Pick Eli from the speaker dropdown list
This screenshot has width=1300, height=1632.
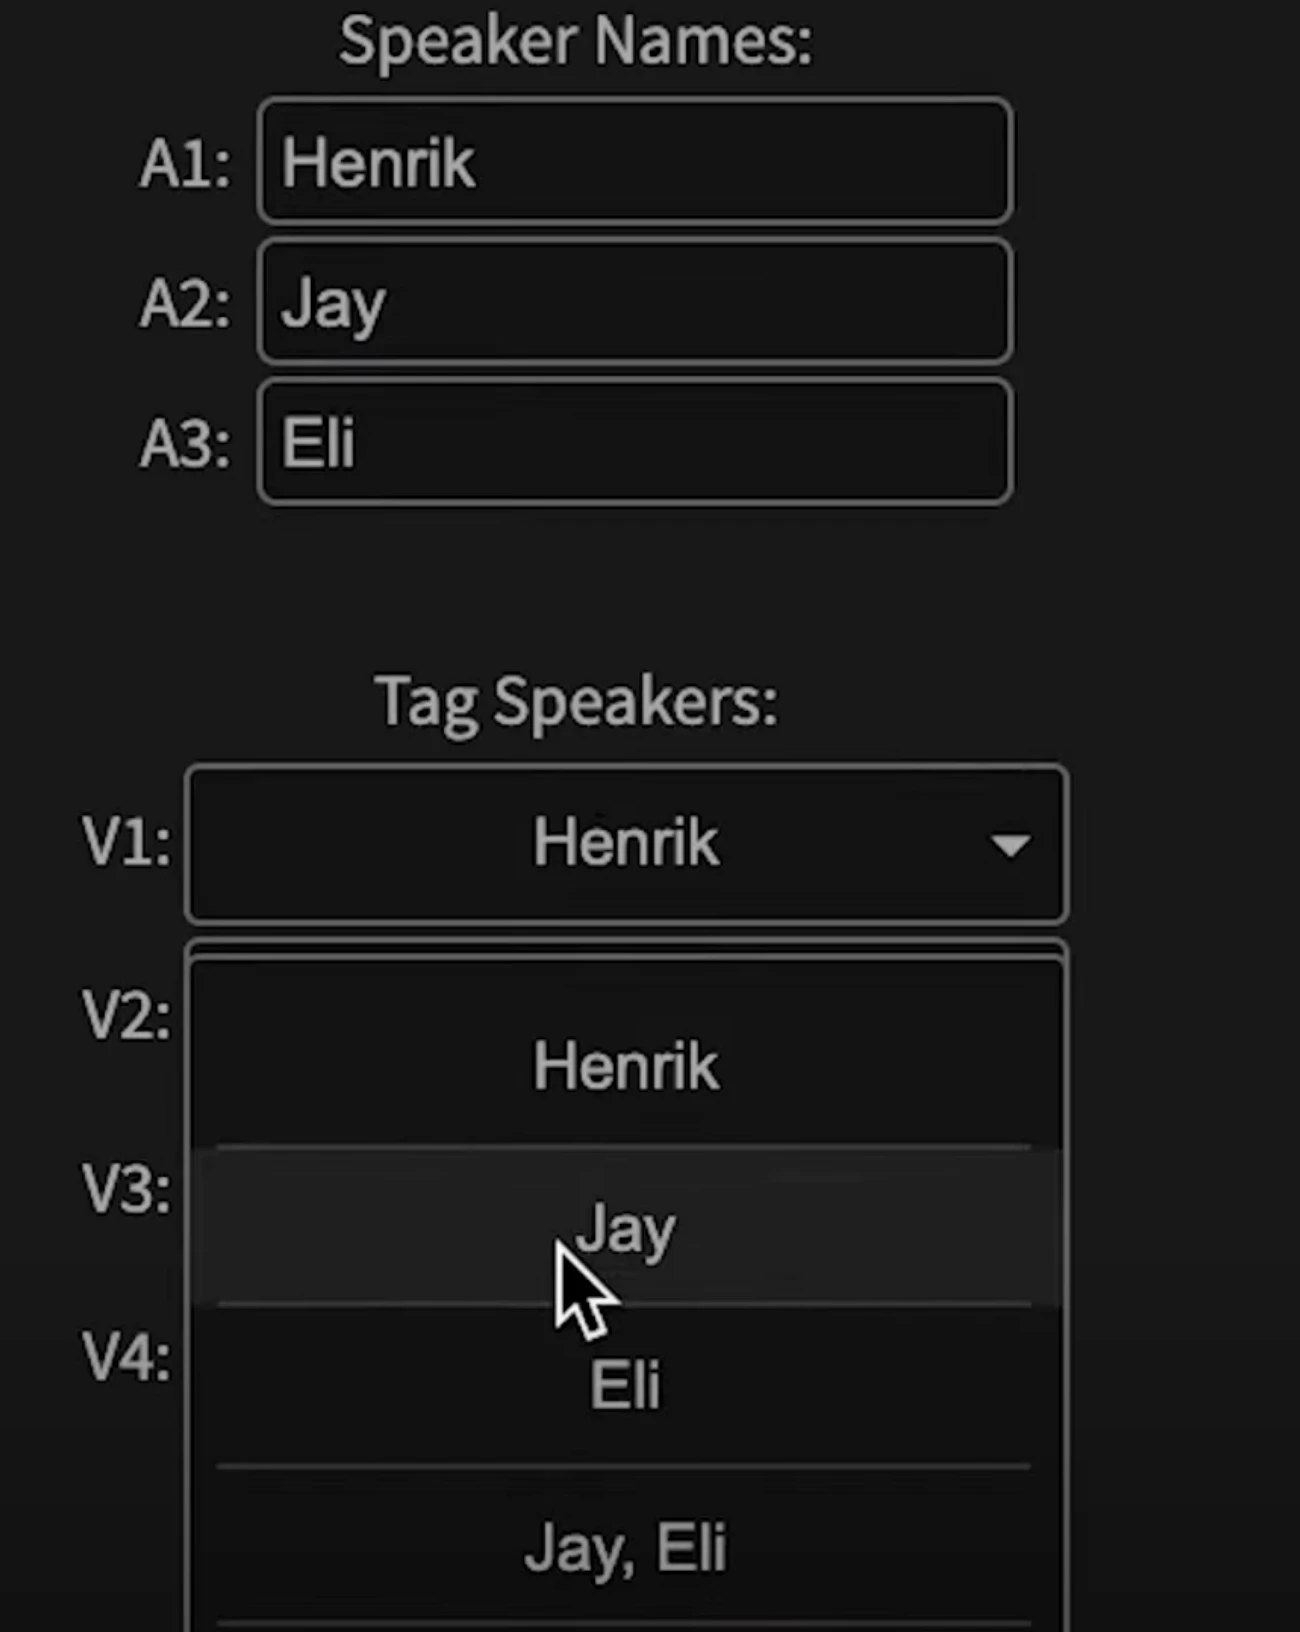[x=626, y=1386]
